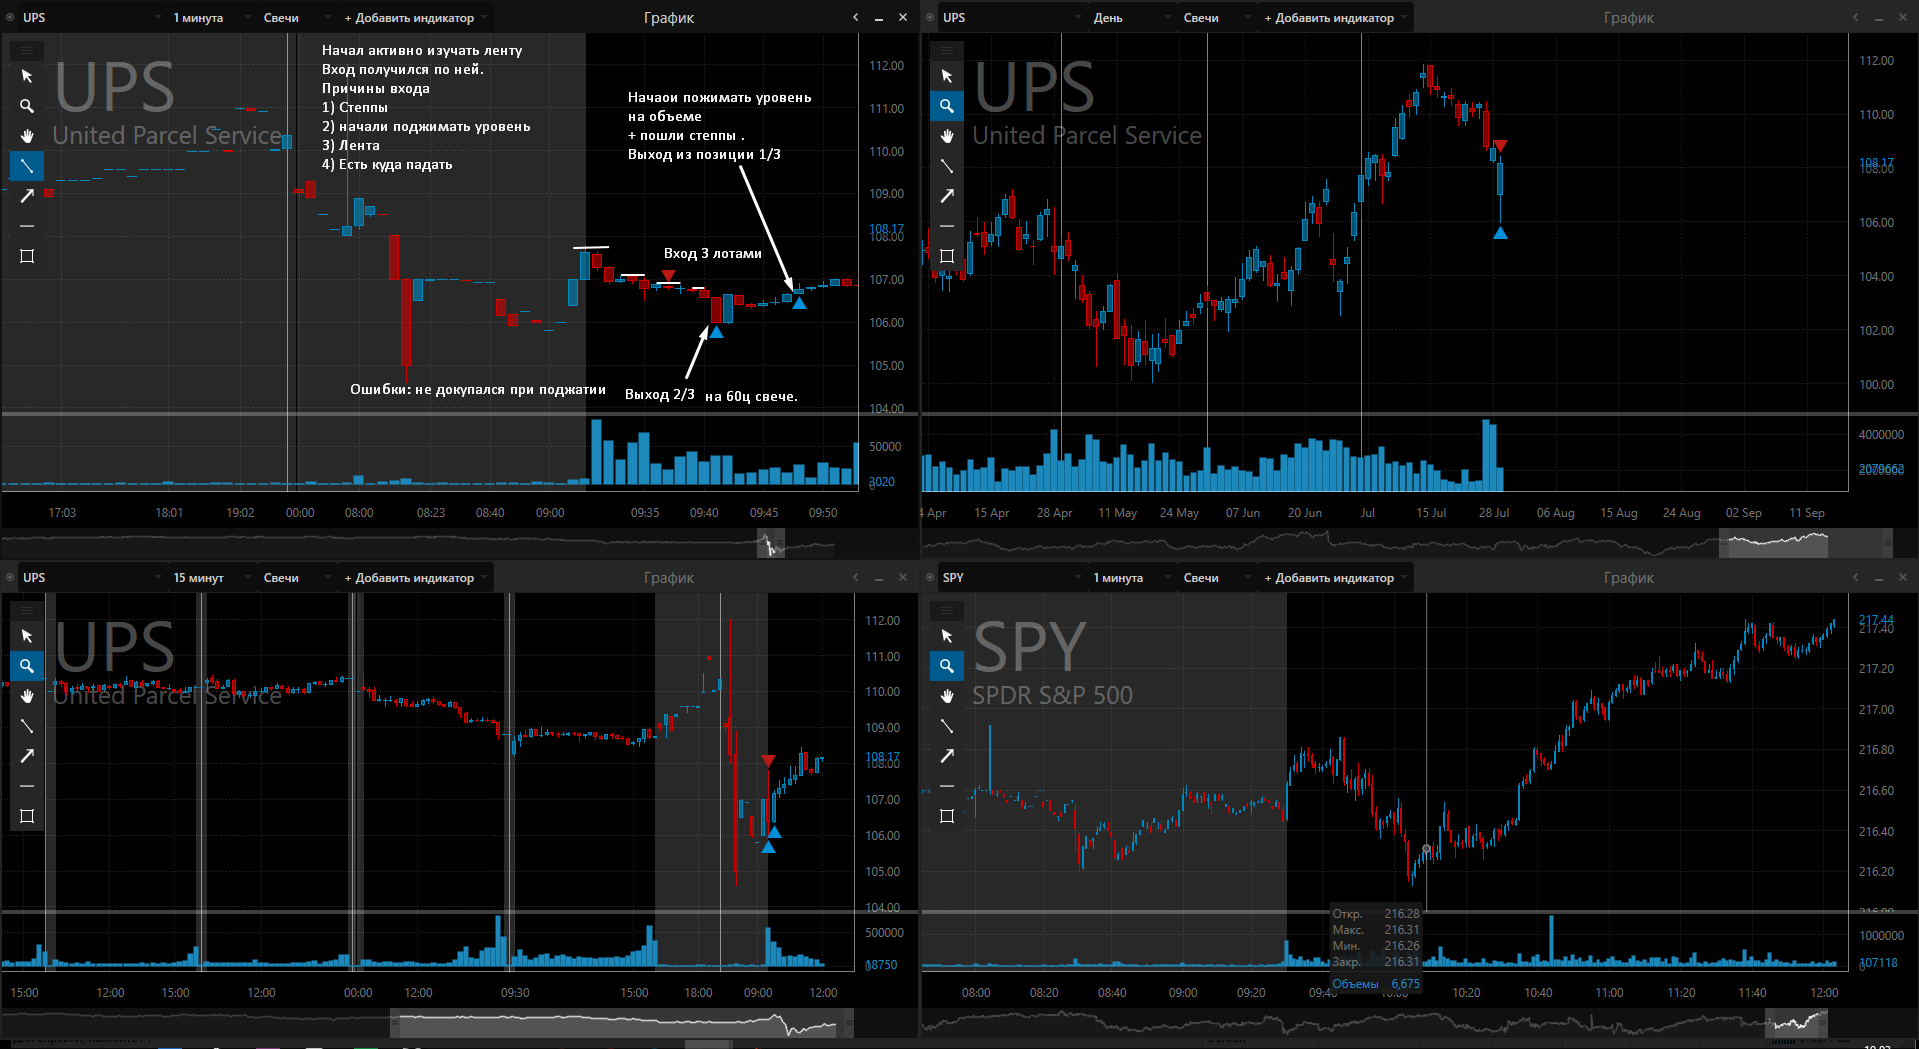Select the arrow drawing tool in UPS 1-minute chart
The height and width of the screenshot is (1049, 1919).
click(27, 196)
